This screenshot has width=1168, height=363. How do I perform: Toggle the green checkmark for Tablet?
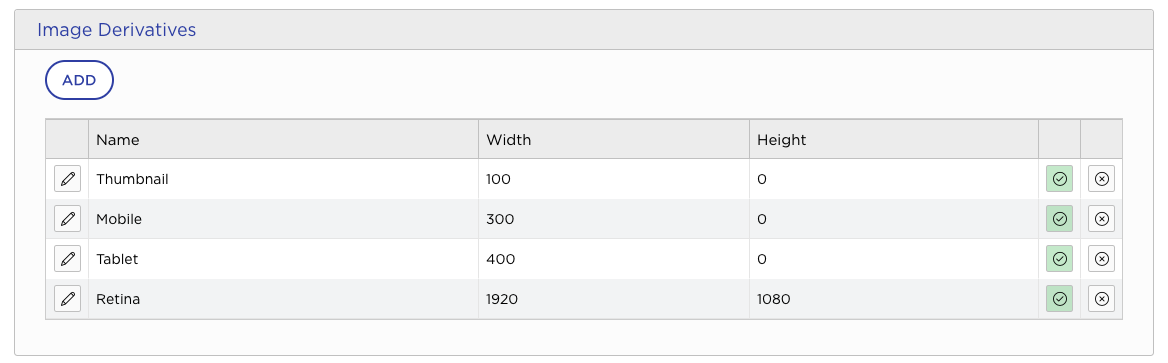click(1059, 259)
